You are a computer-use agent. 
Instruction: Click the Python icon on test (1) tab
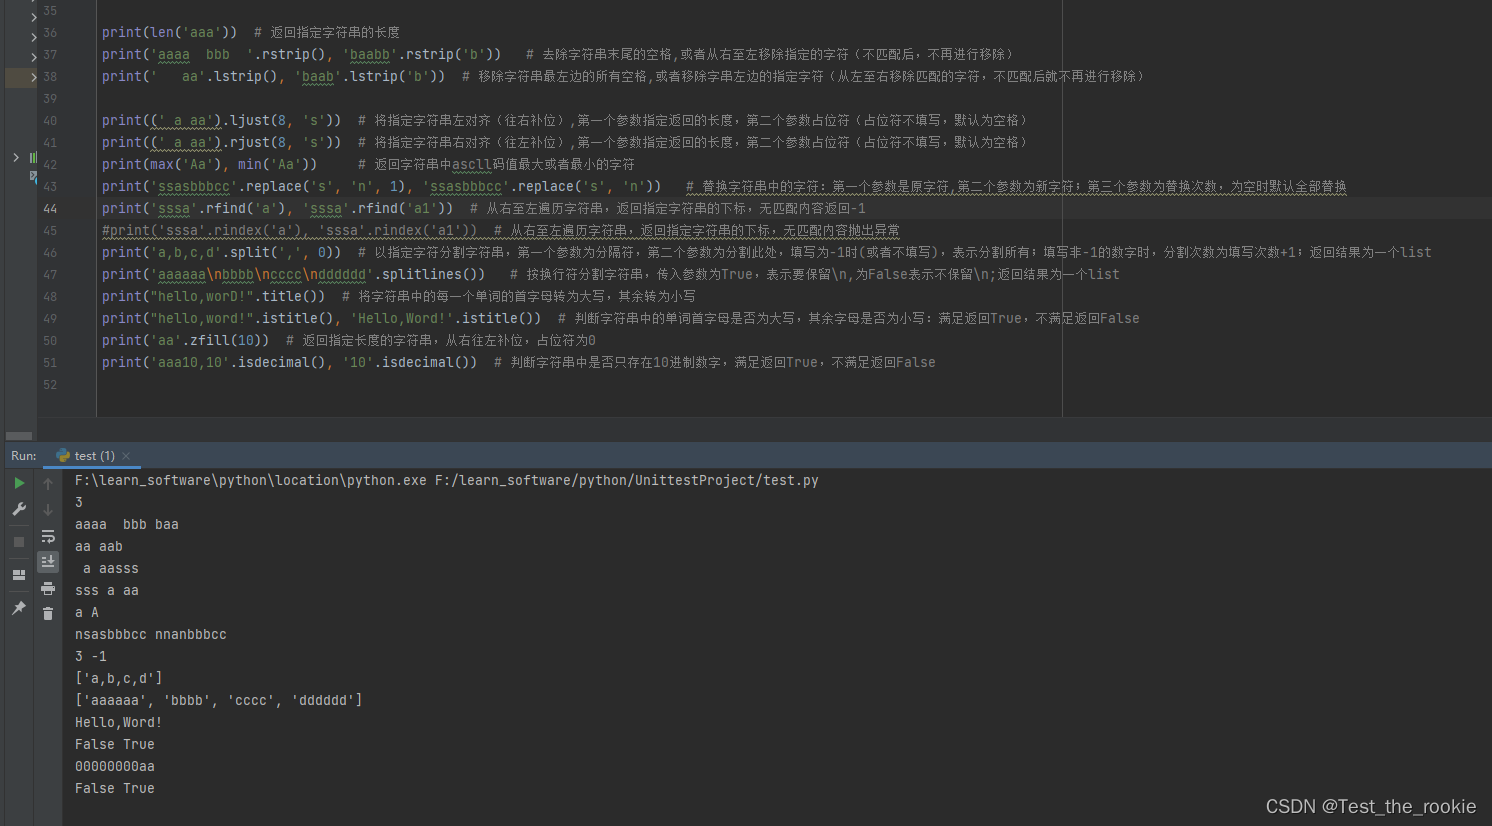pyautogui.click(x=63, y=456)
